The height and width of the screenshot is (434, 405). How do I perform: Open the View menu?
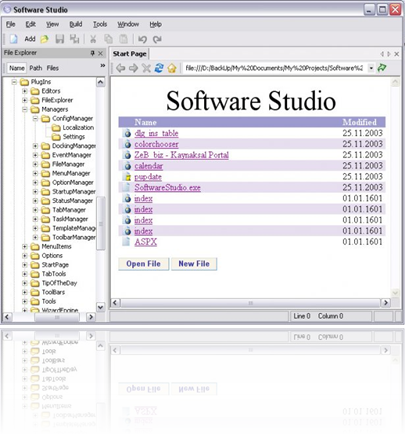(x=52, y=24)
